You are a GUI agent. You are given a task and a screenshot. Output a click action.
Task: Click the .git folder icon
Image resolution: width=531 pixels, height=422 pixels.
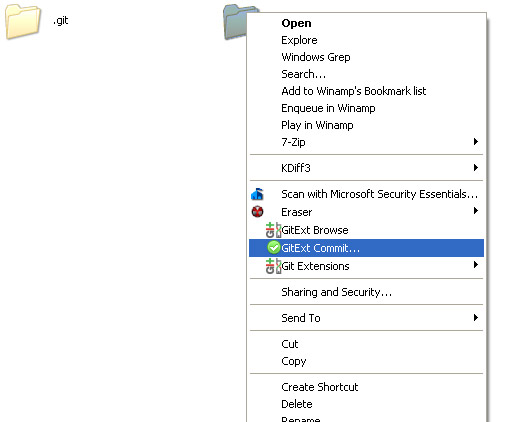tap(23, 21)
